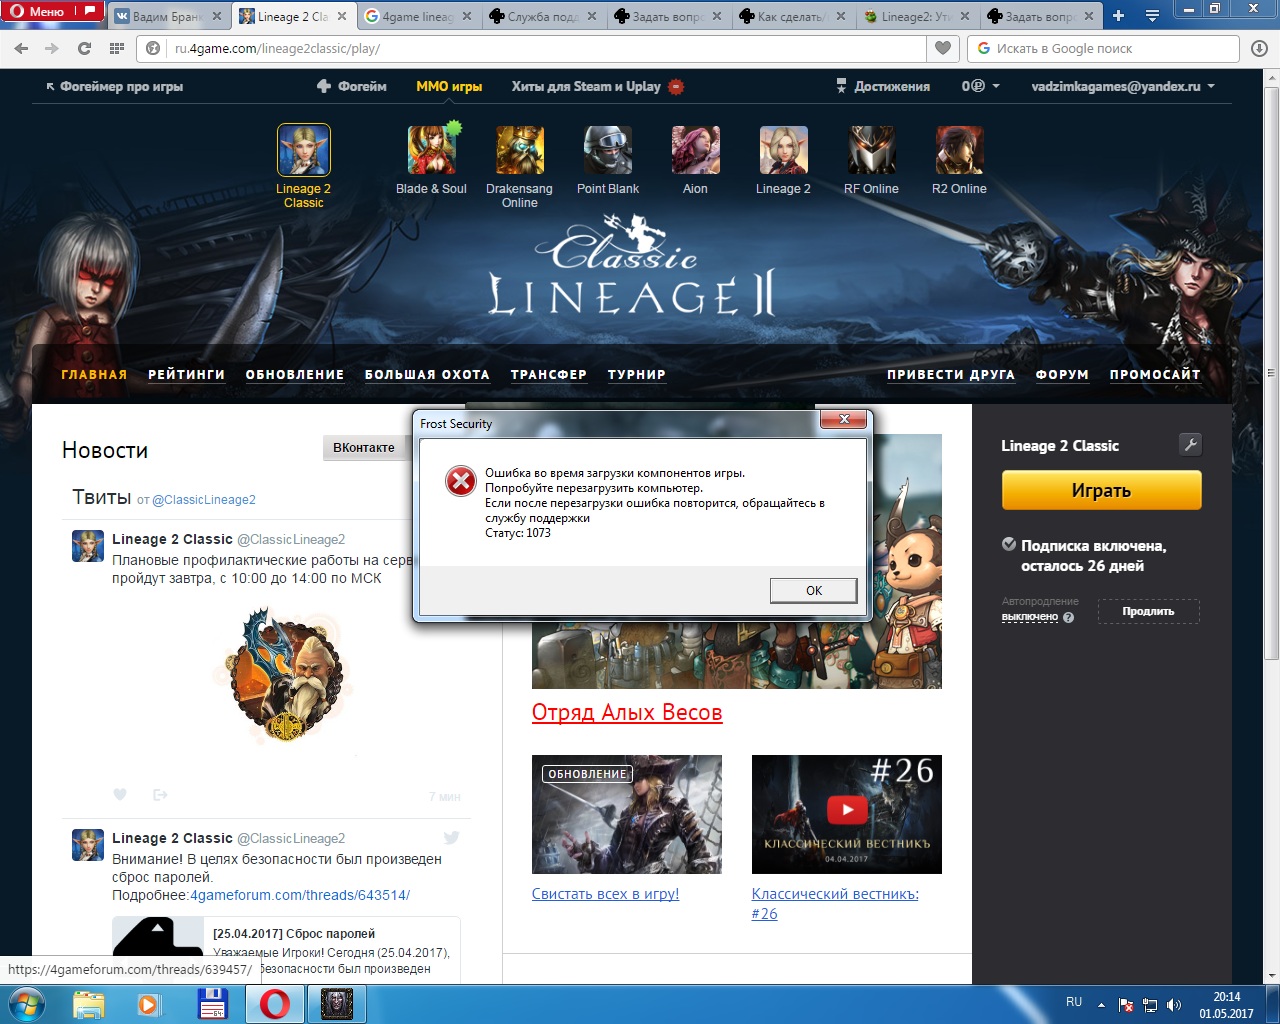Click the yellow Играть button

(x=1101, y=491)
